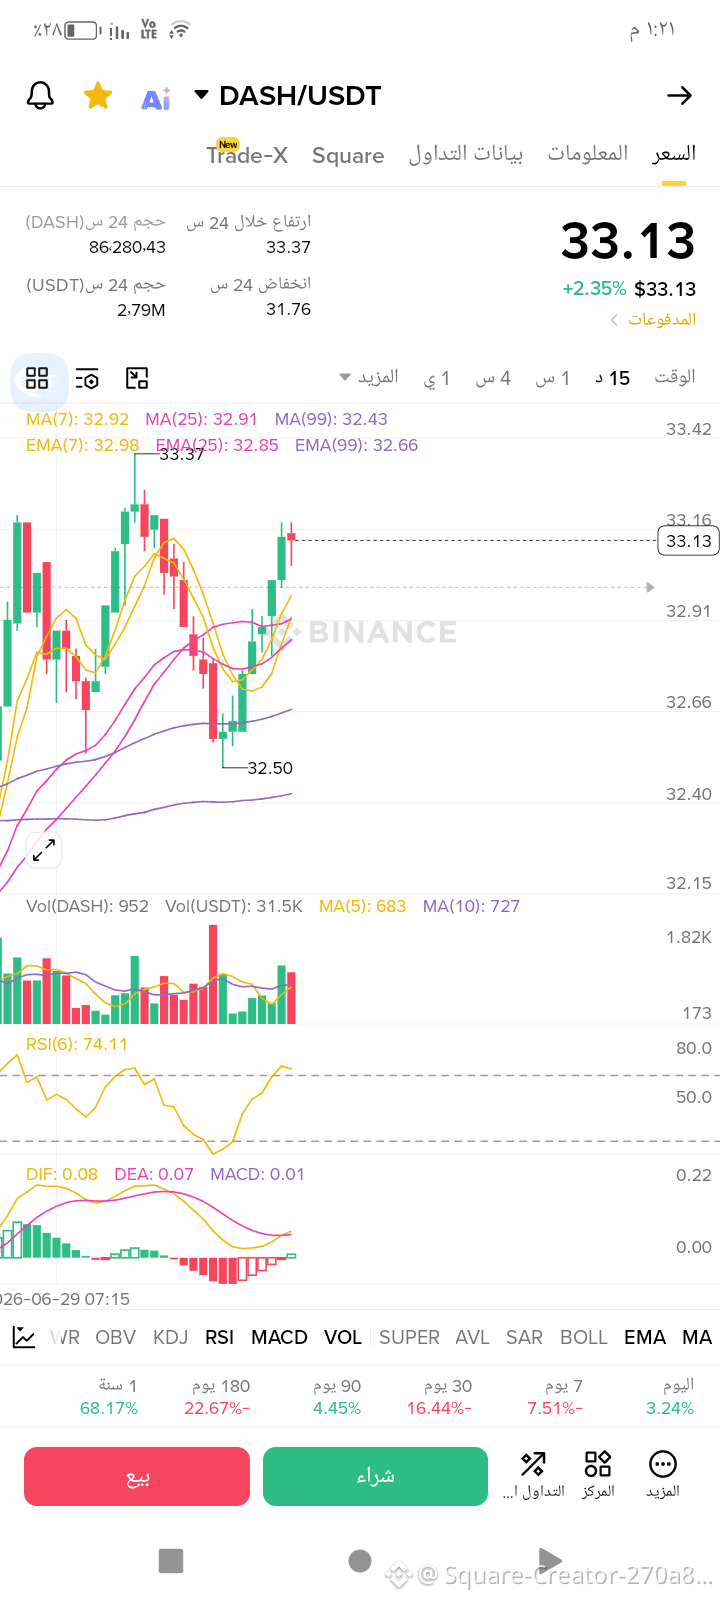Expand chart to fullscreen icon
720x1600 pixels.
click(x=44, y=851)
